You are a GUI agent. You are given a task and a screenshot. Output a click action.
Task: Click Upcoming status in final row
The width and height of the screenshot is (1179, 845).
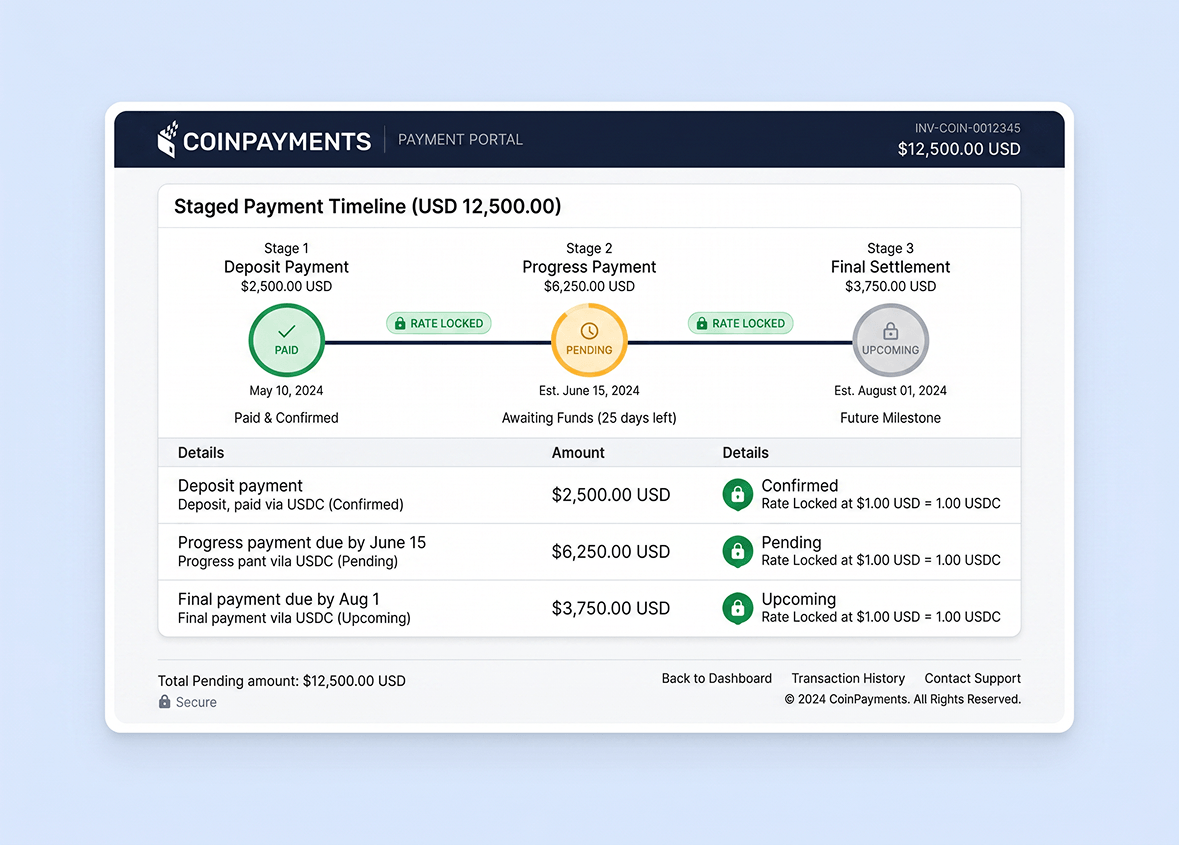pos(799,599)
